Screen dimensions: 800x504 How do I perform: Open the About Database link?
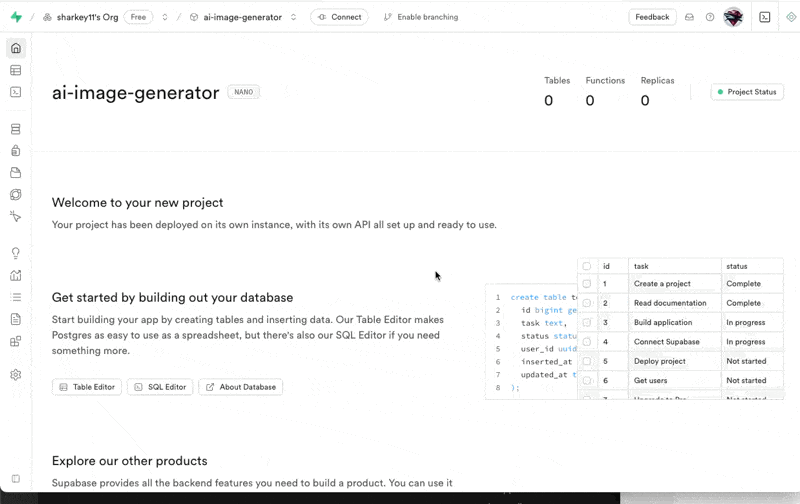pos(240,387)
